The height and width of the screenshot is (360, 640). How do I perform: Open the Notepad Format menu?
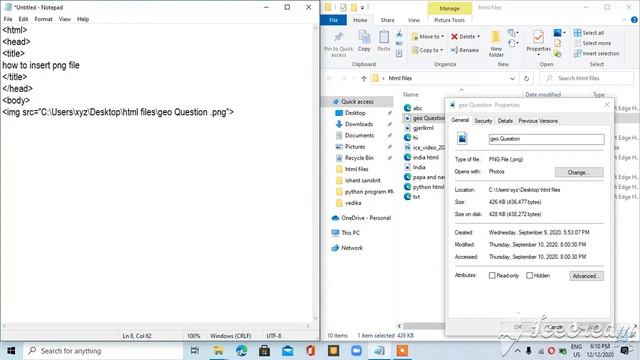tap(43, 19)
